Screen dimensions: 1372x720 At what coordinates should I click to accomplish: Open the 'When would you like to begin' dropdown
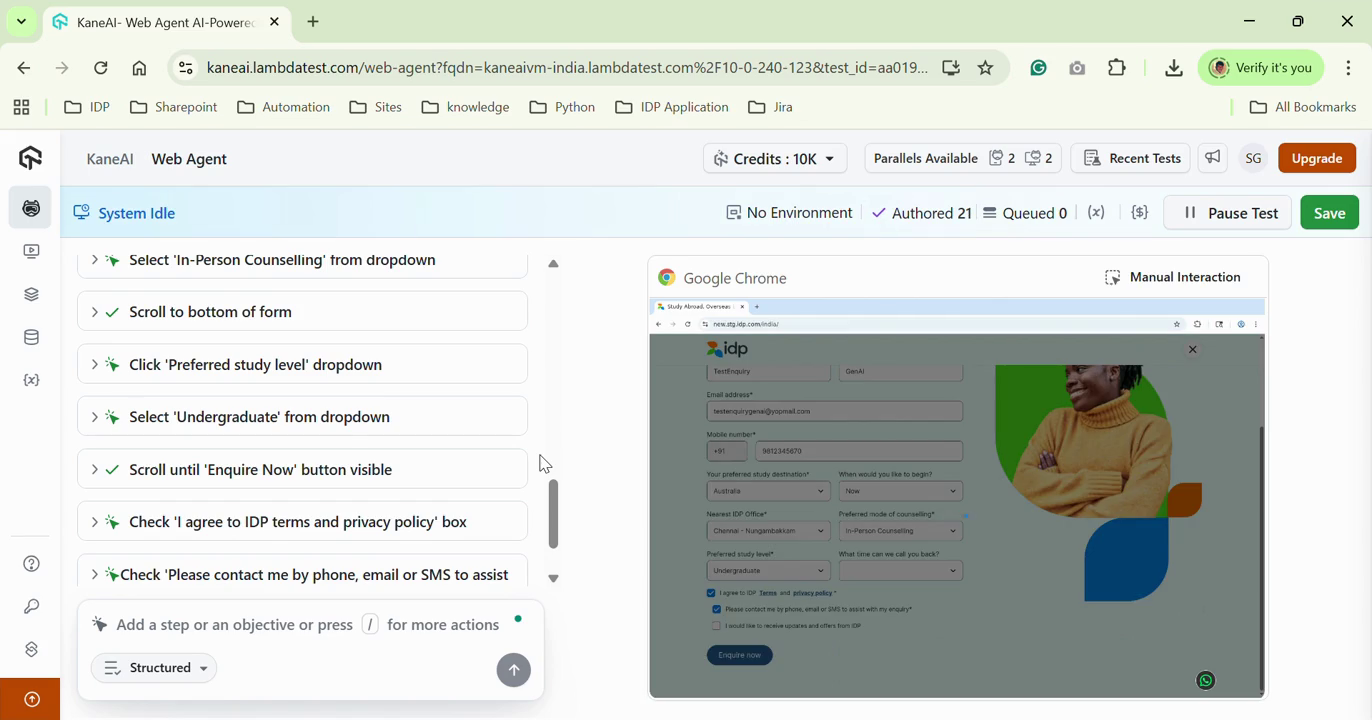pos(900,491)
